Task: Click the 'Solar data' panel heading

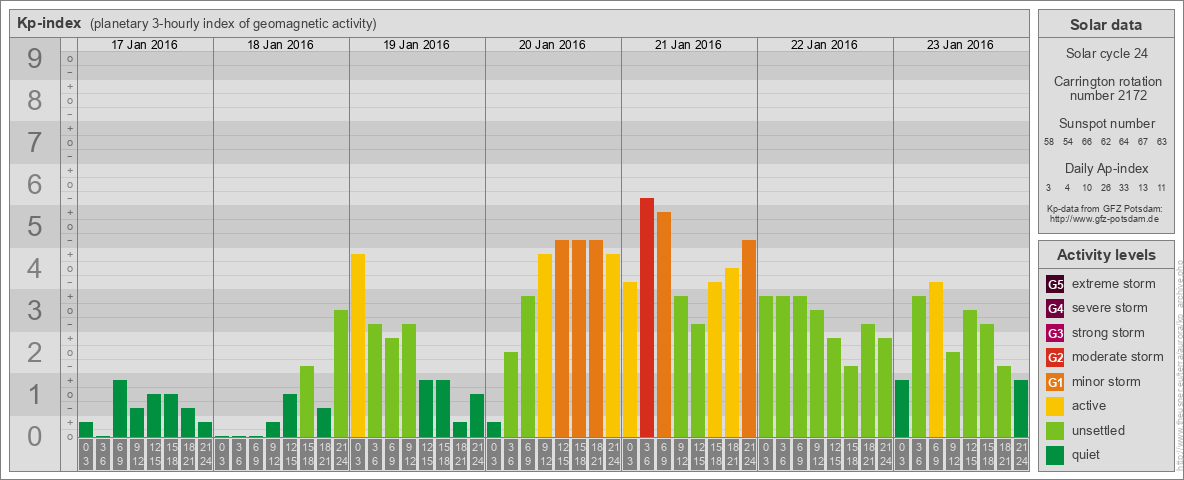Action: pyautogui.click(x=1105, y=25)
